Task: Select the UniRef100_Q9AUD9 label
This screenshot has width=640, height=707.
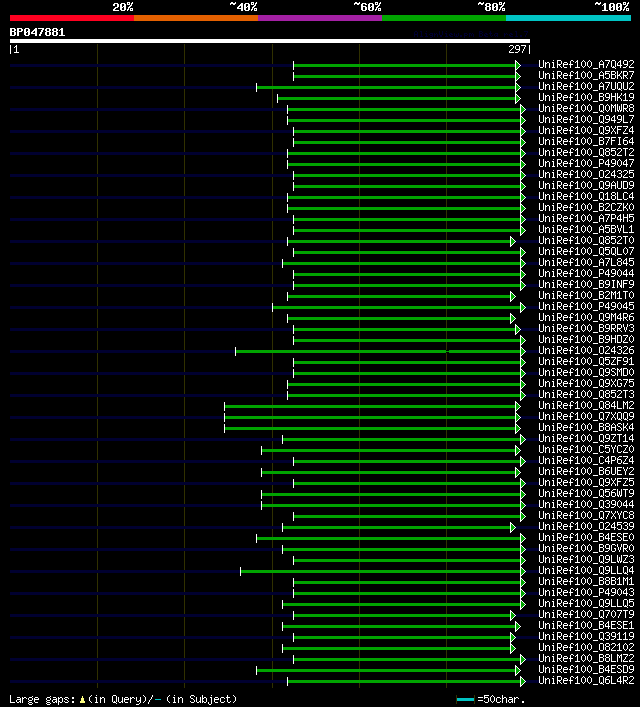Action: click(586, 185)
